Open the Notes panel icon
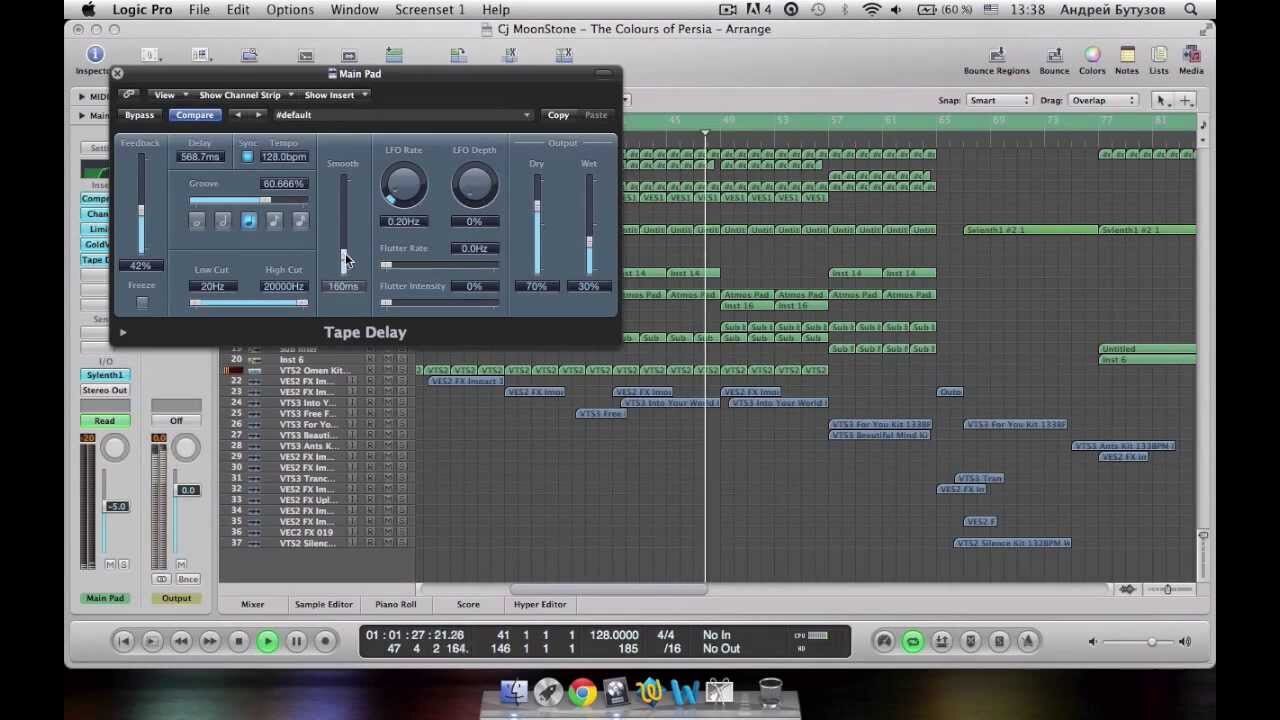The width and height of the screenshot is (1280, 720). [x=1127, y=55]
